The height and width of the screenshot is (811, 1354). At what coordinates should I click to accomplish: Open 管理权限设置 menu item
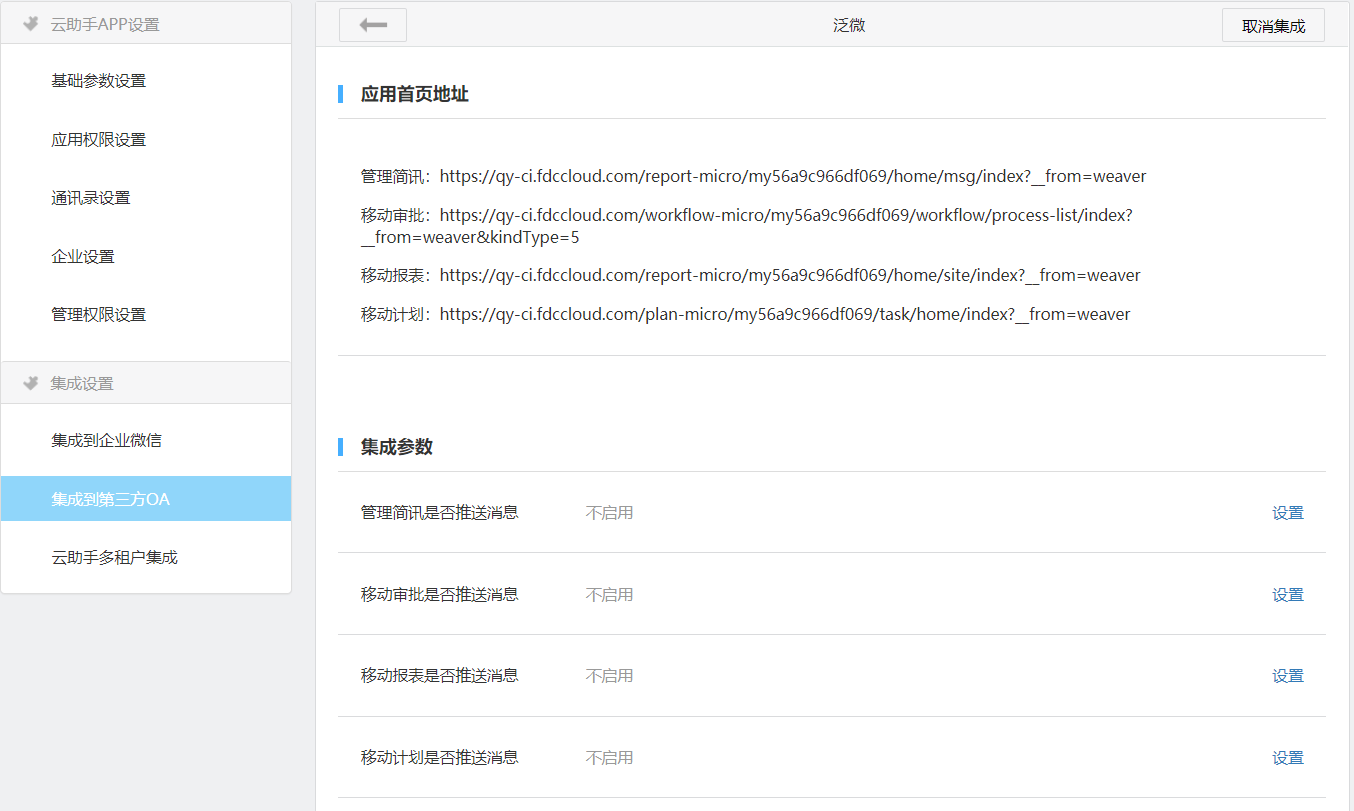[x=146, y=315]
